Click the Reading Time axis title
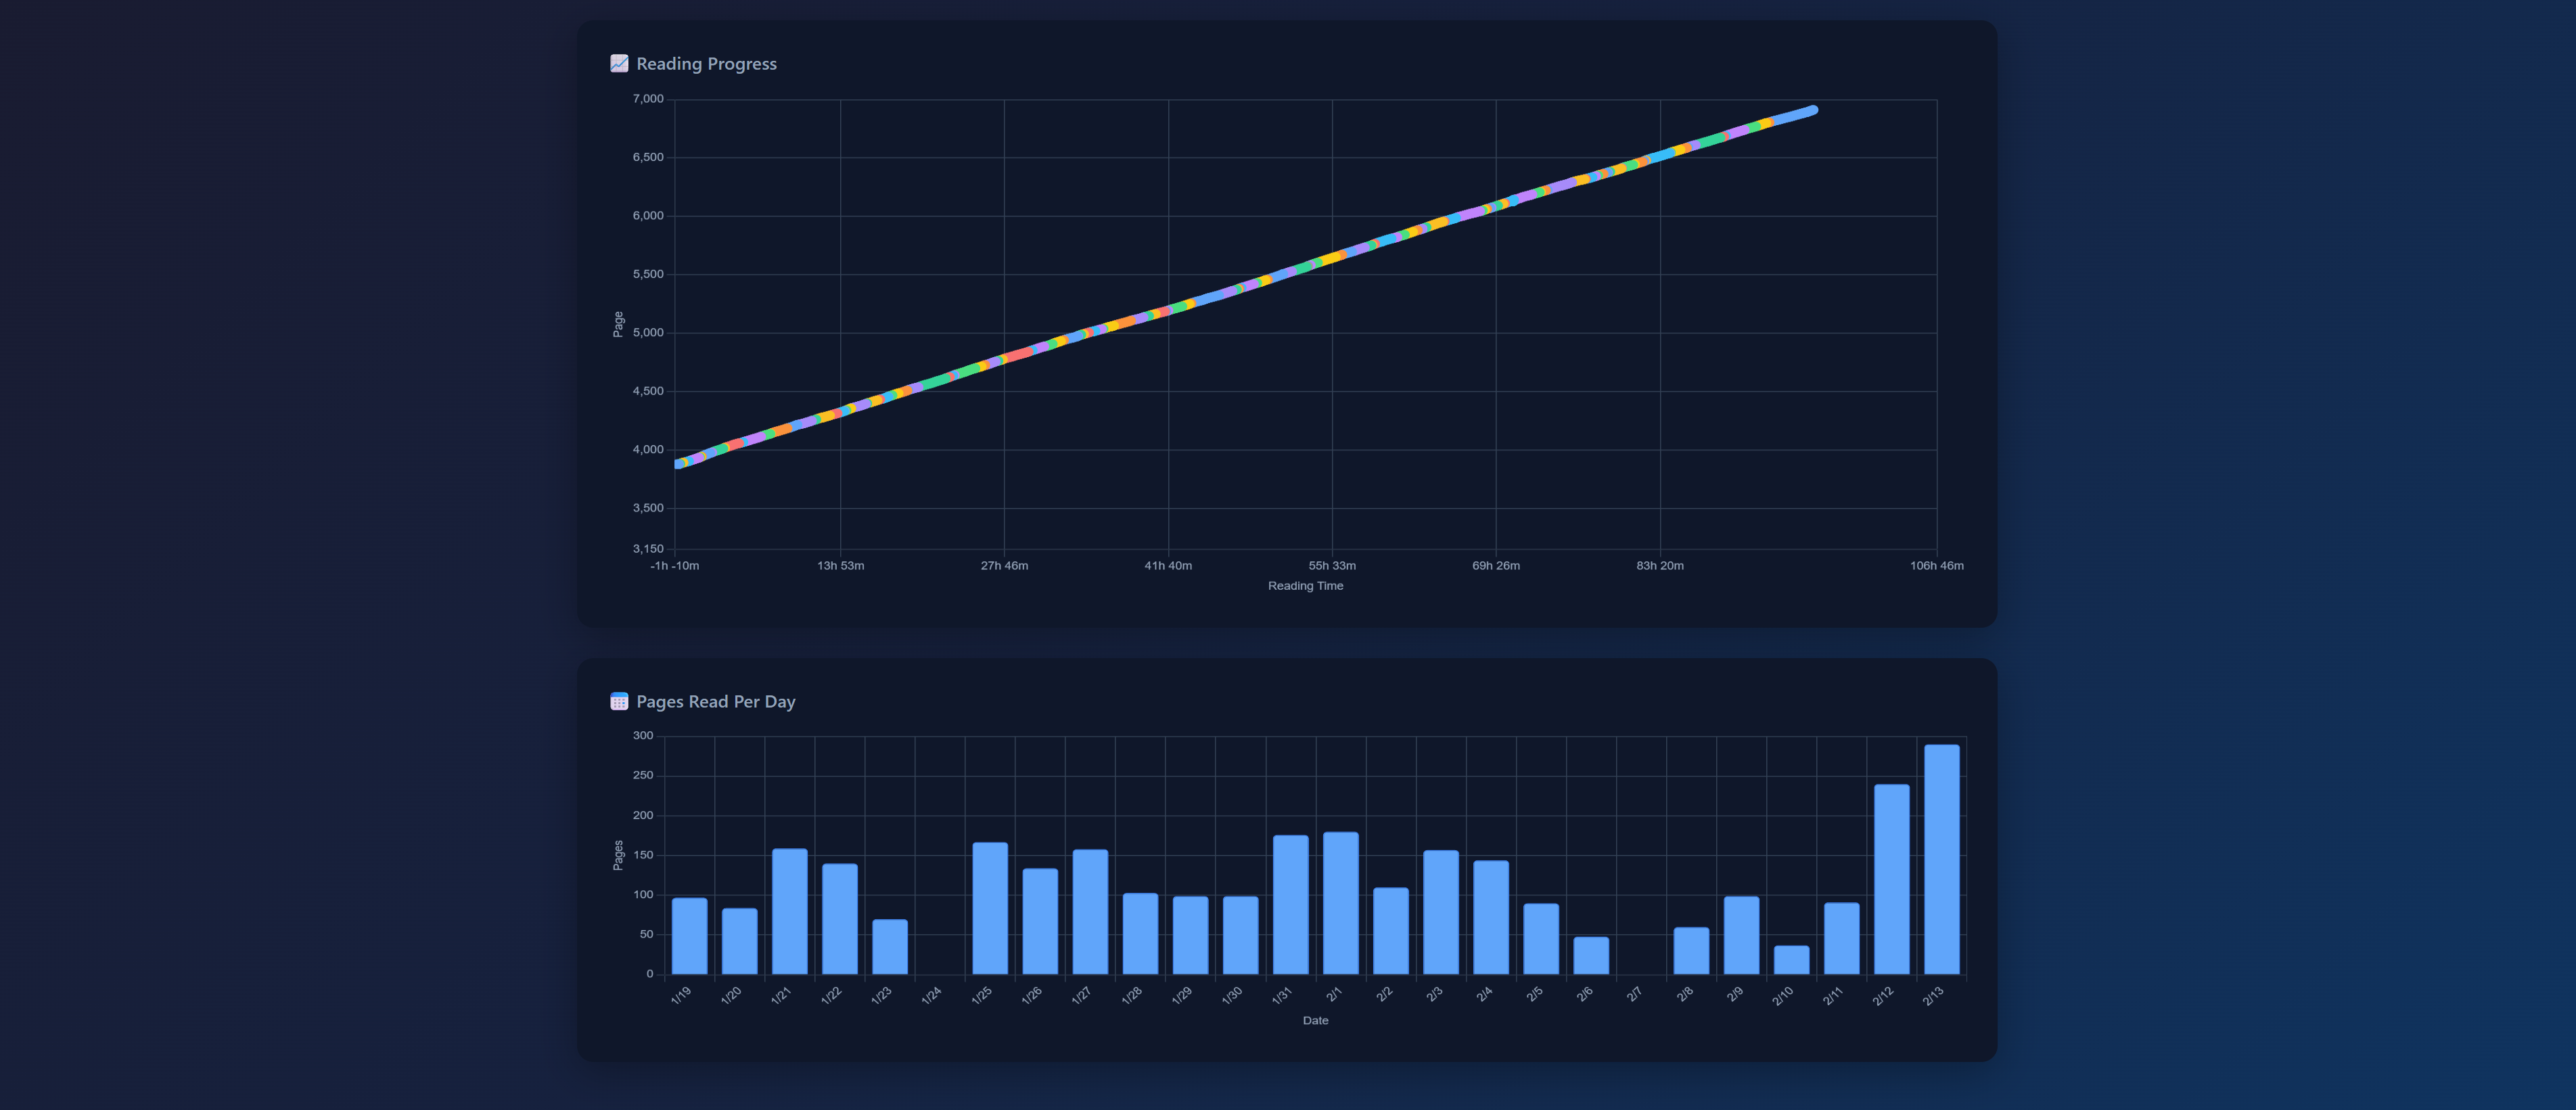Screen dimensions: 2576x1110 pos(1305,586)
